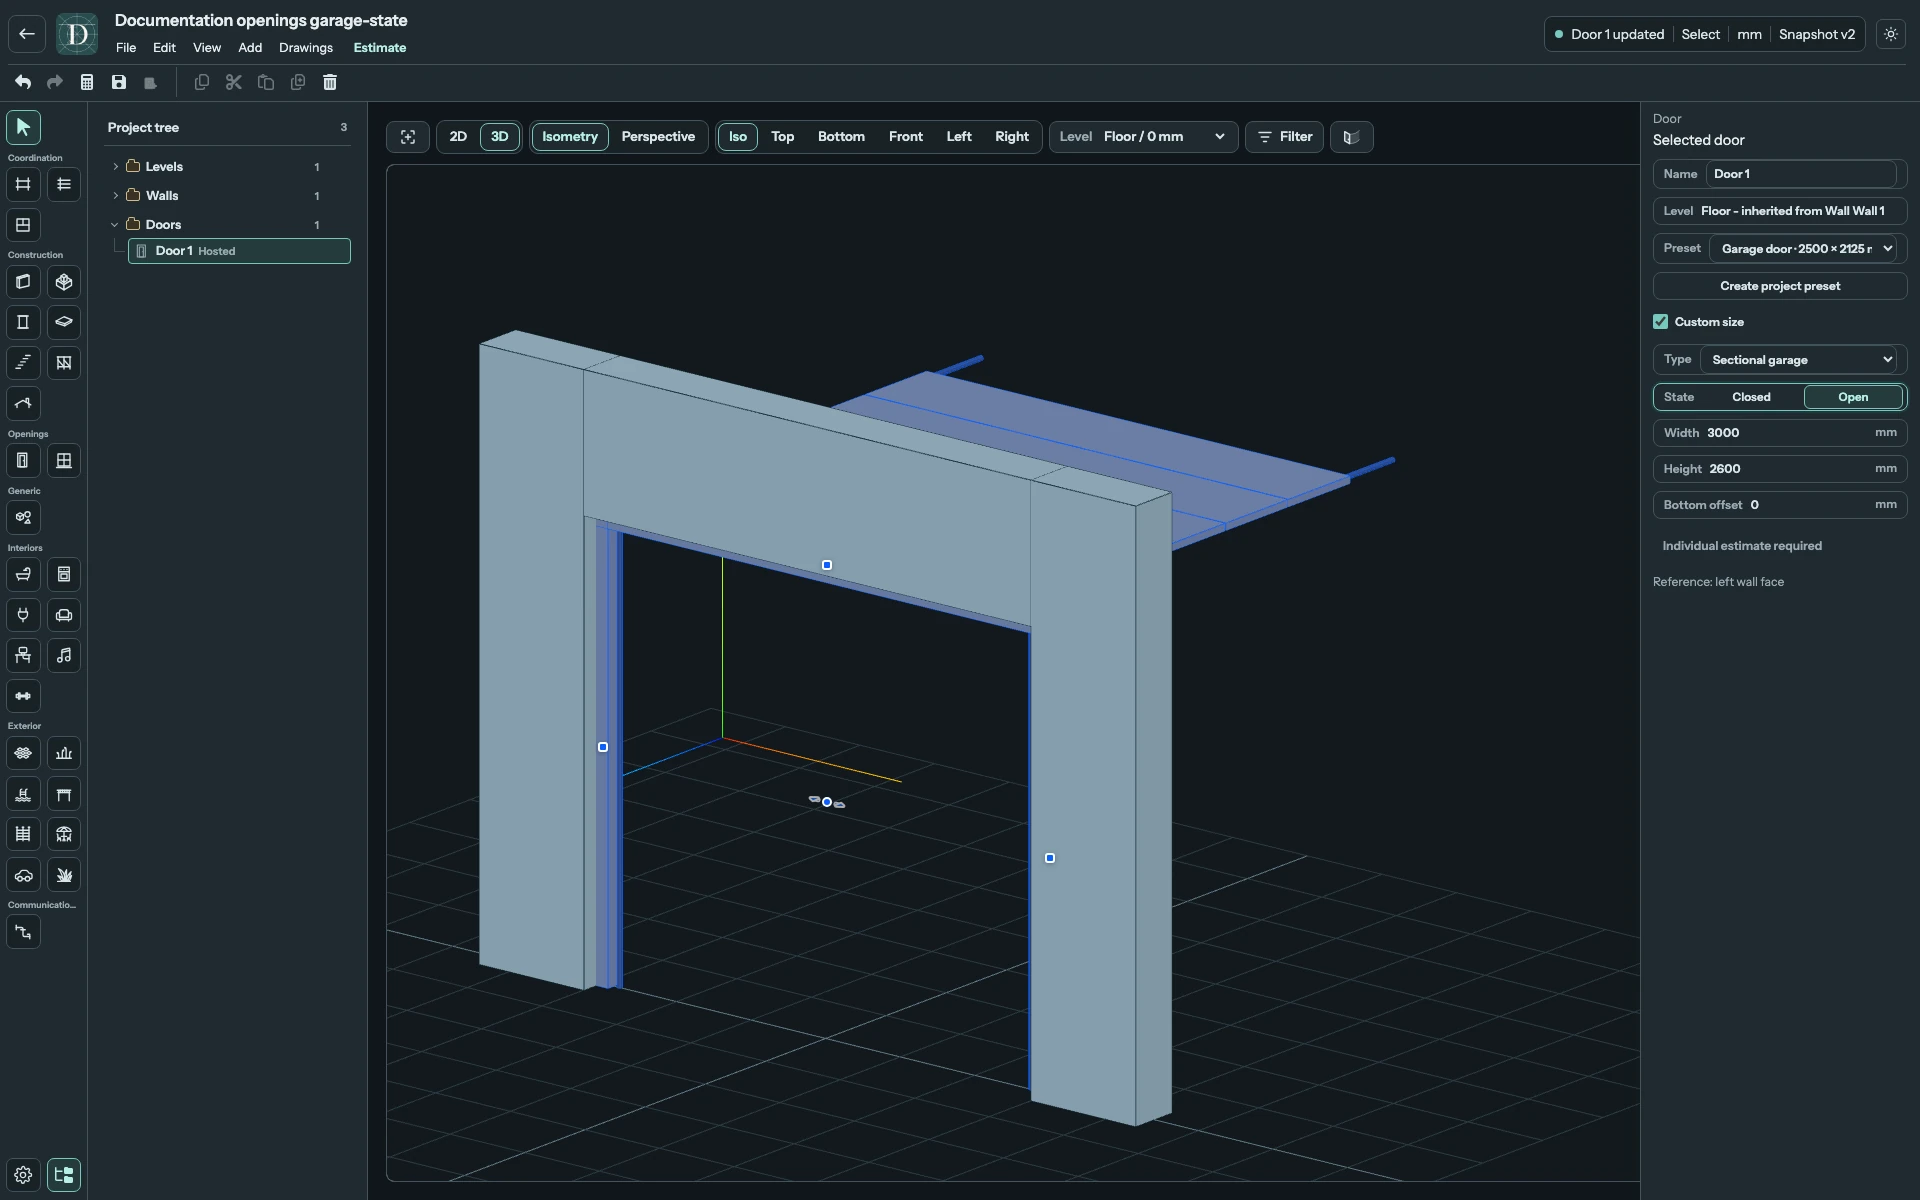The height and width of the screenshot is (1200, 1920).
Task: Select the door opening tool
Action: coord(23,461)
